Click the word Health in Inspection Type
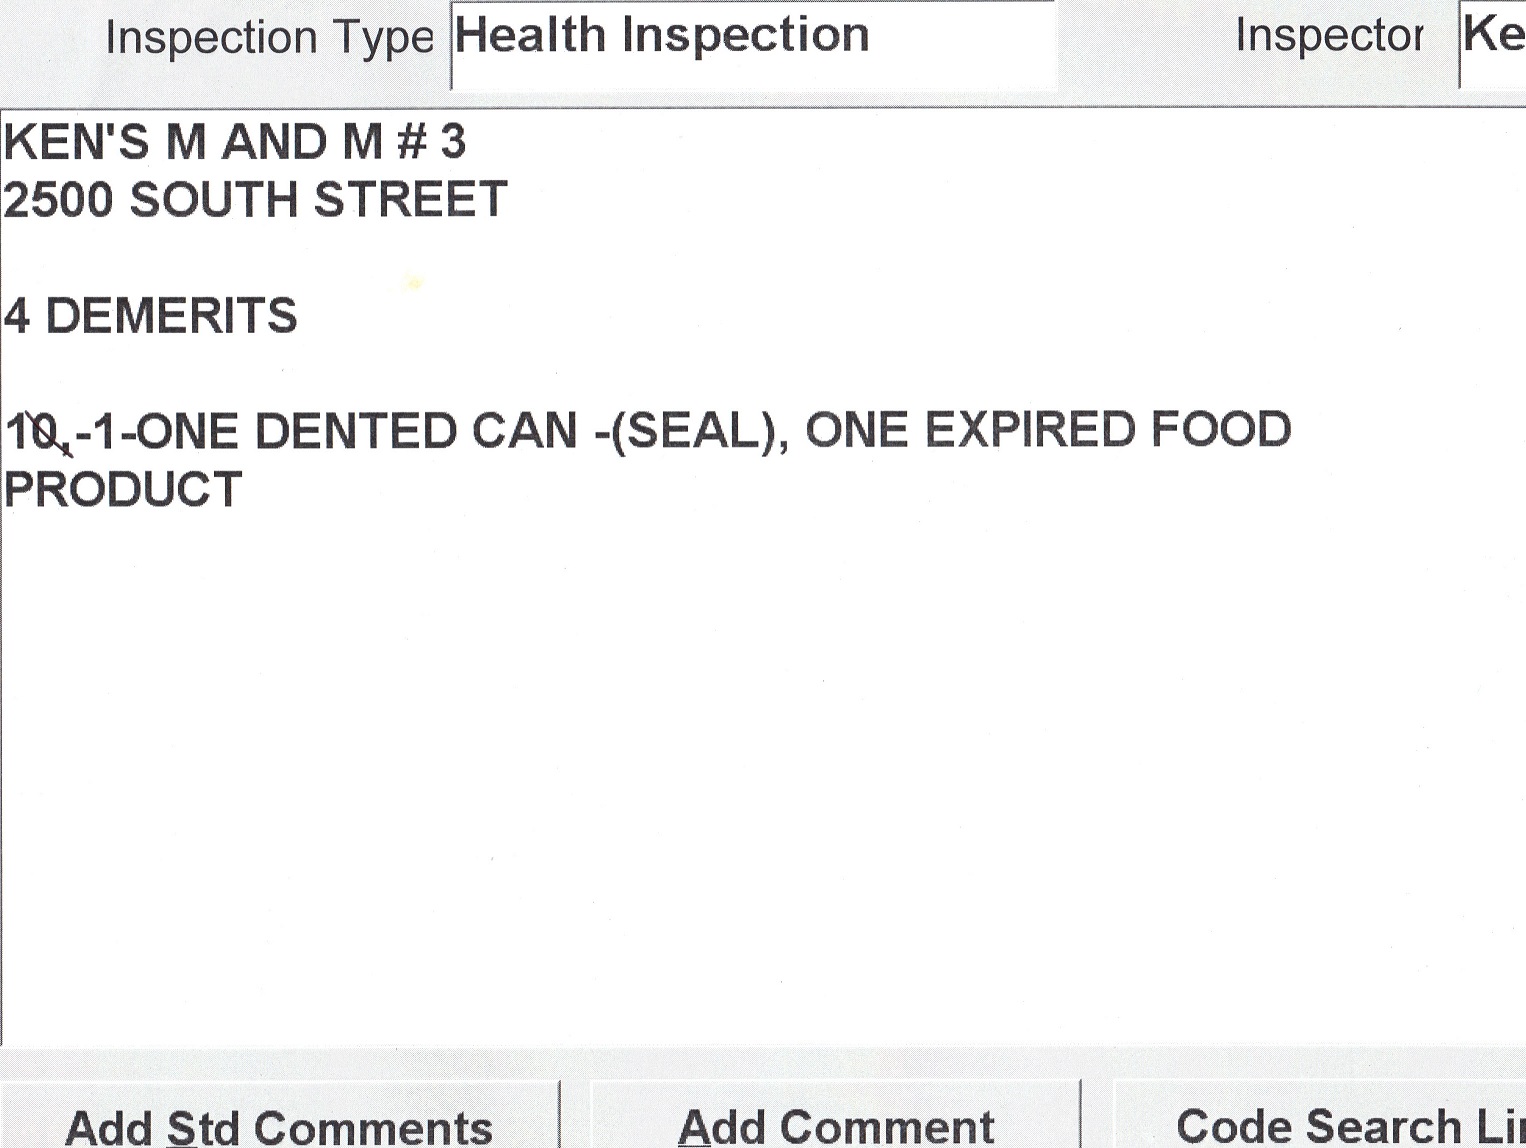 tap(530, 36)
